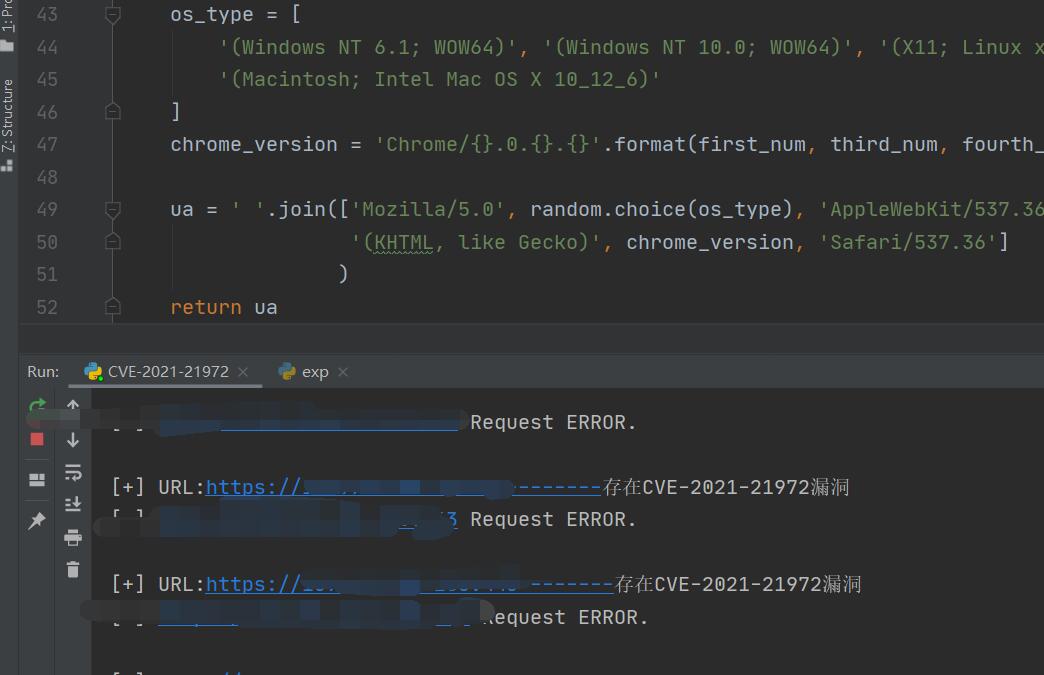
Task: Click the down arrow in Run panel
Action: (73, 440)
